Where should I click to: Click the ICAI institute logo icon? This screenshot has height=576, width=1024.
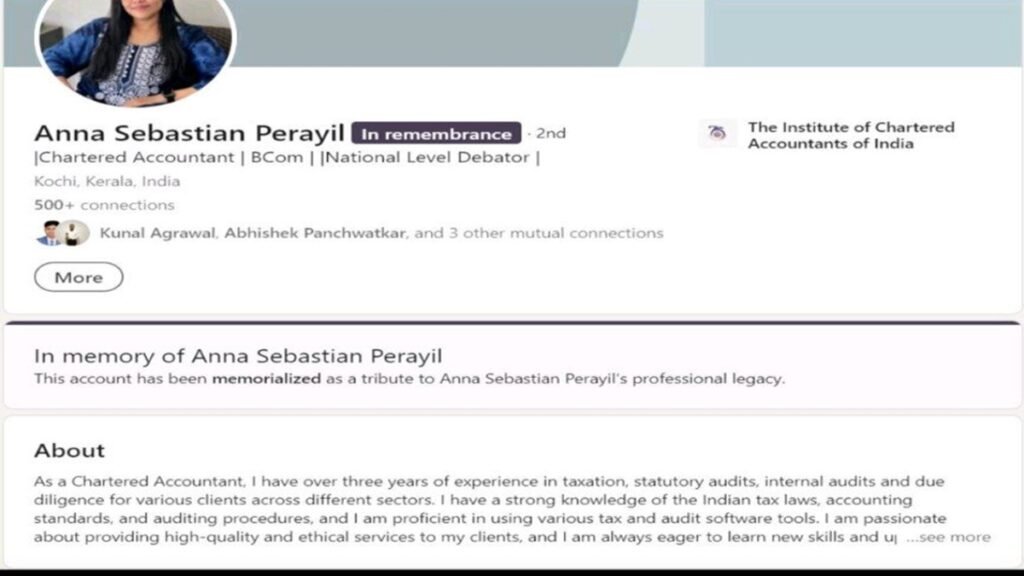(x=718, y=132)
